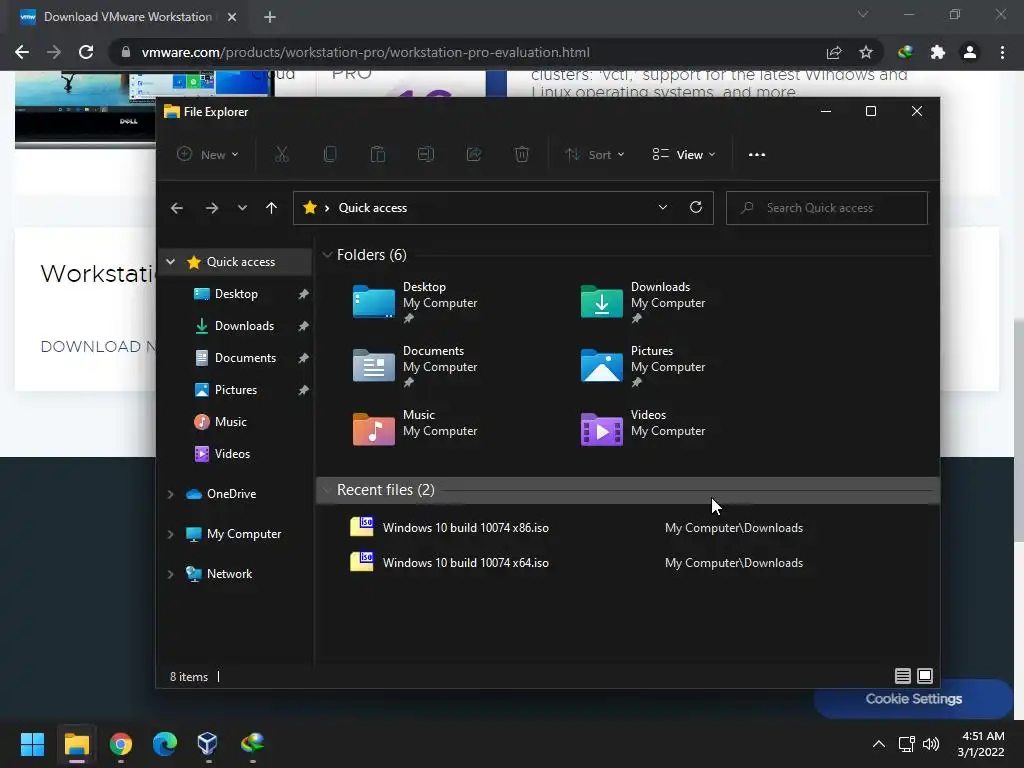Open the Sort dropdown
This screenshot has width=1024, height=768.
[x=595, y=155]
